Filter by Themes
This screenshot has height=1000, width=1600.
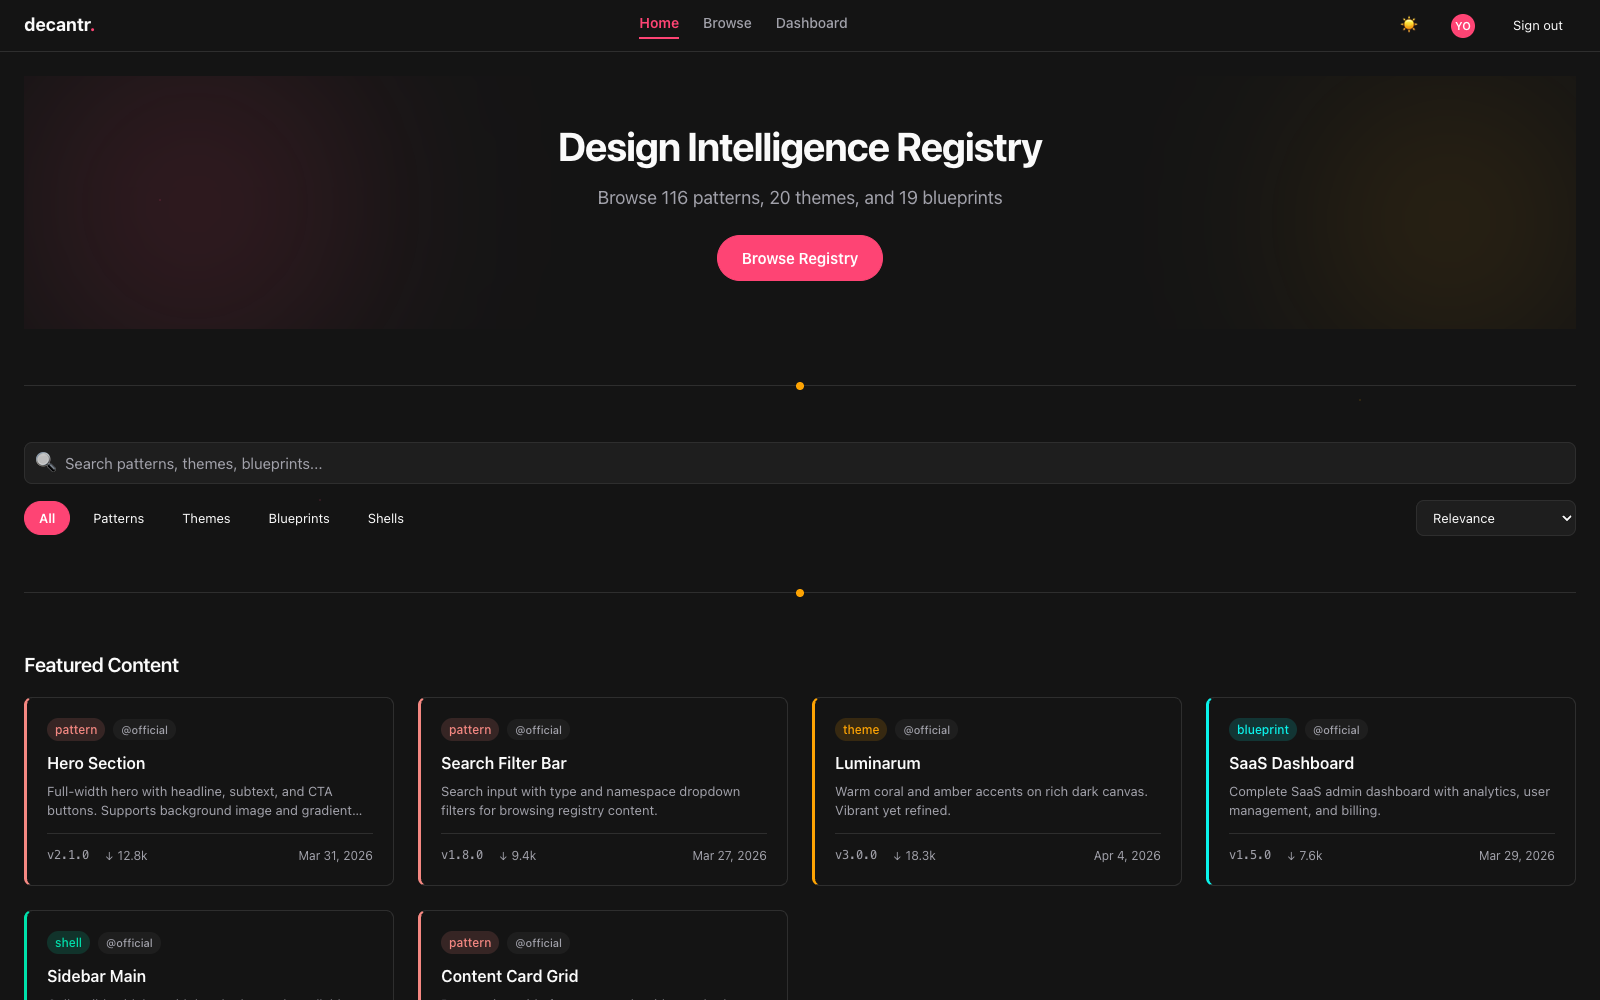[x=206, y=518]
